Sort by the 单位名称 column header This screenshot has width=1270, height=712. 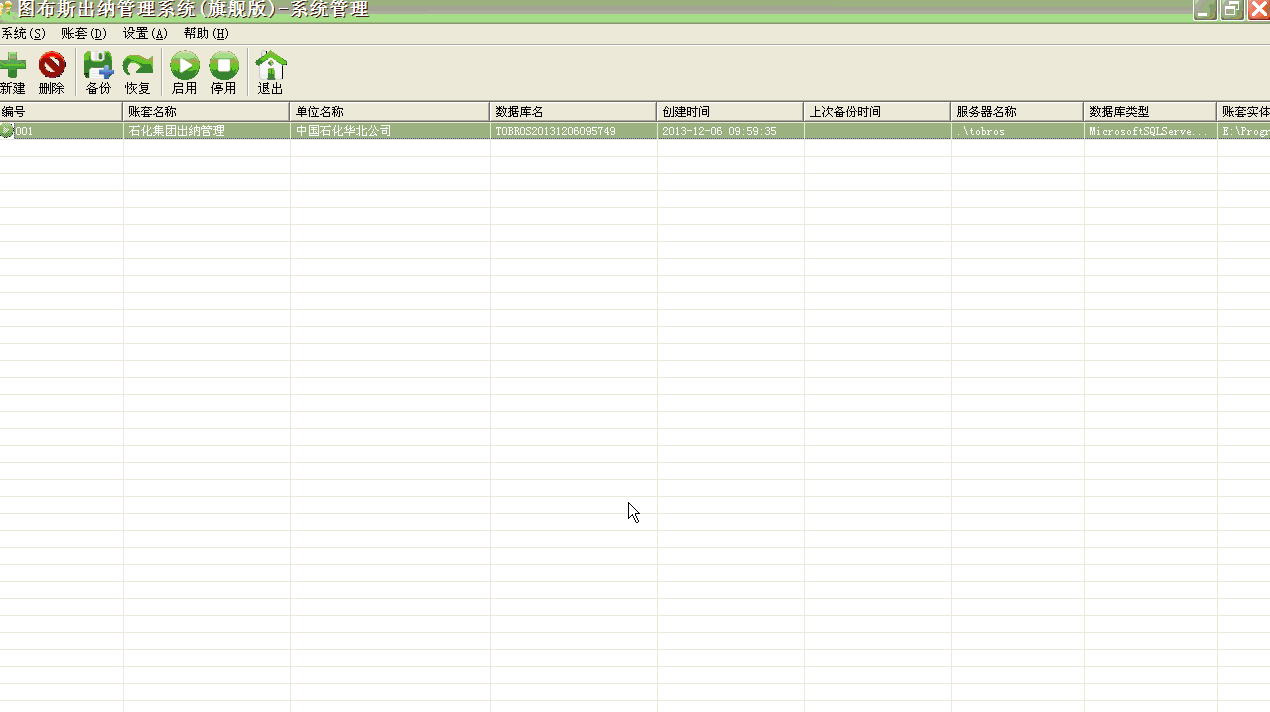(x=390, y=111)
